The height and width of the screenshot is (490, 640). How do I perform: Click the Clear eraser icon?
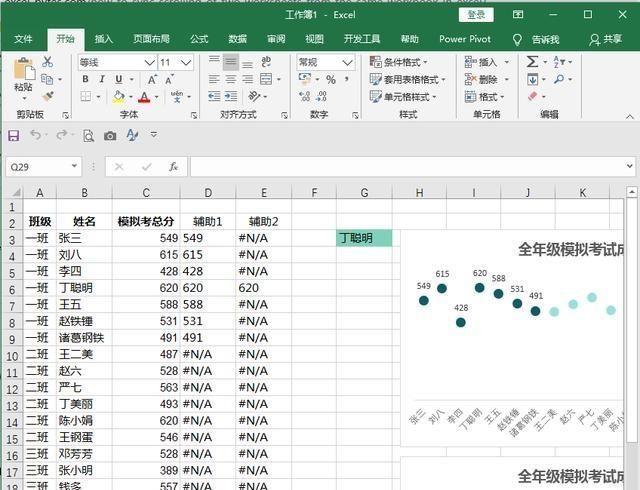point(532,96)
